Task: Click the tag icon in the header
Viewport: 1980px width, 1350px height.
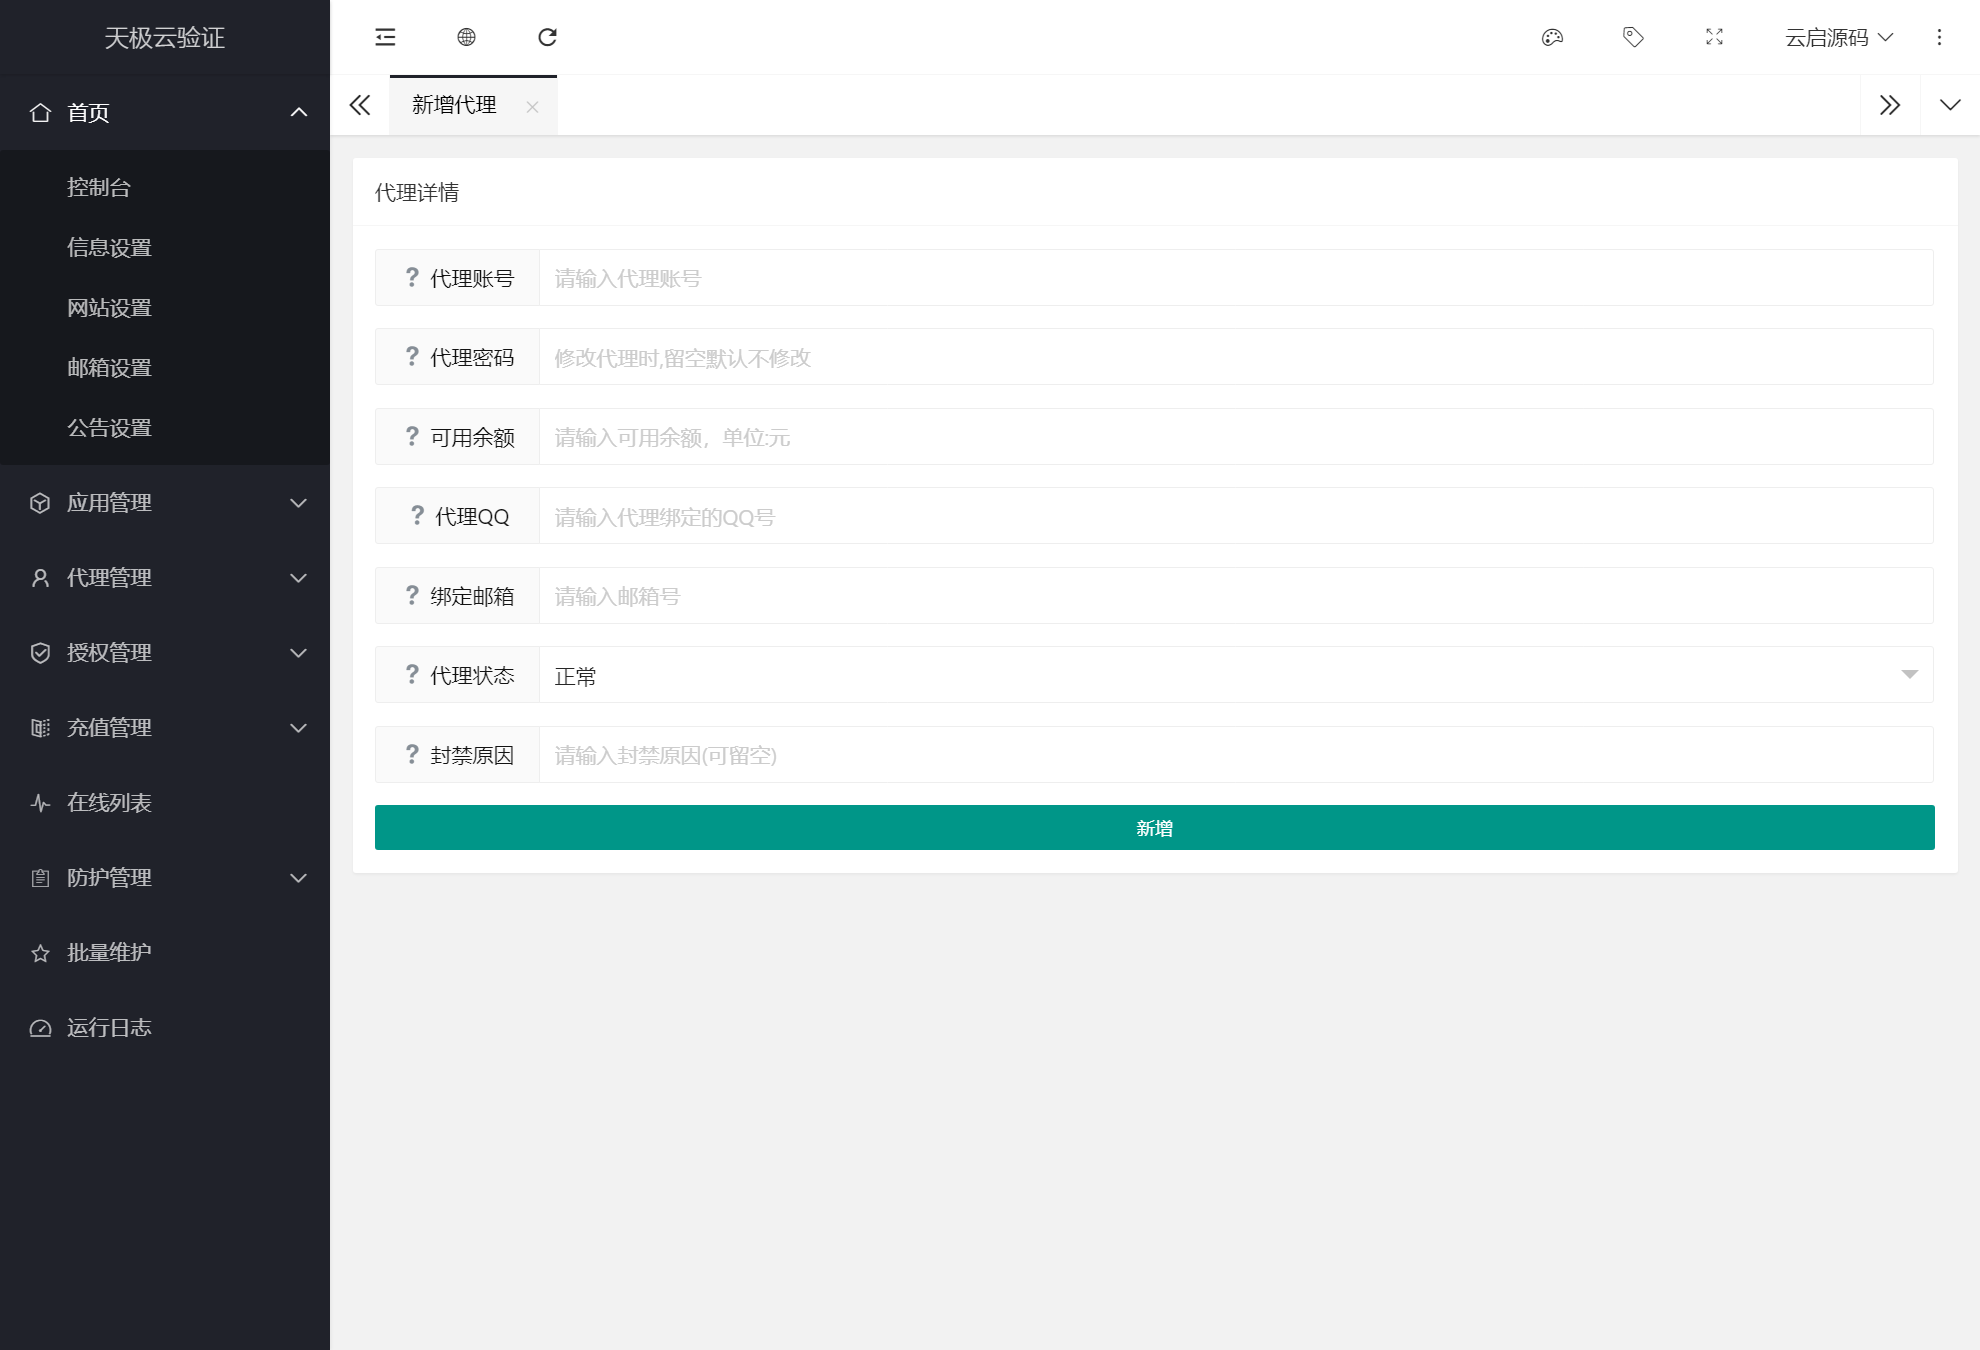Action: 1632,37
